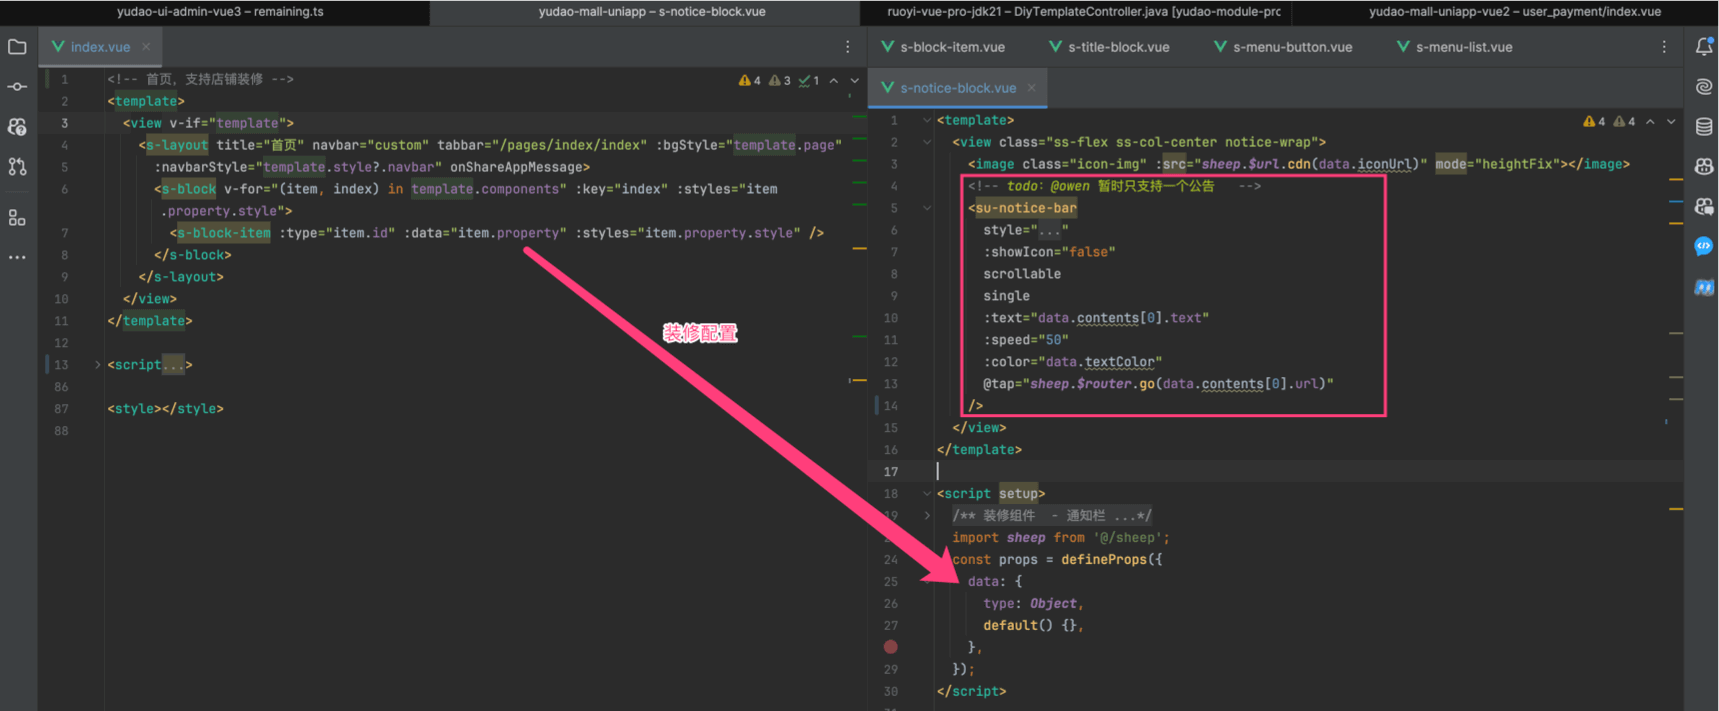Switch to ruoyi-vue-pro-jdk21 project window tab
Image resolution: width=1719 pixels, height=711 pixels.
tap(1083, 12)
